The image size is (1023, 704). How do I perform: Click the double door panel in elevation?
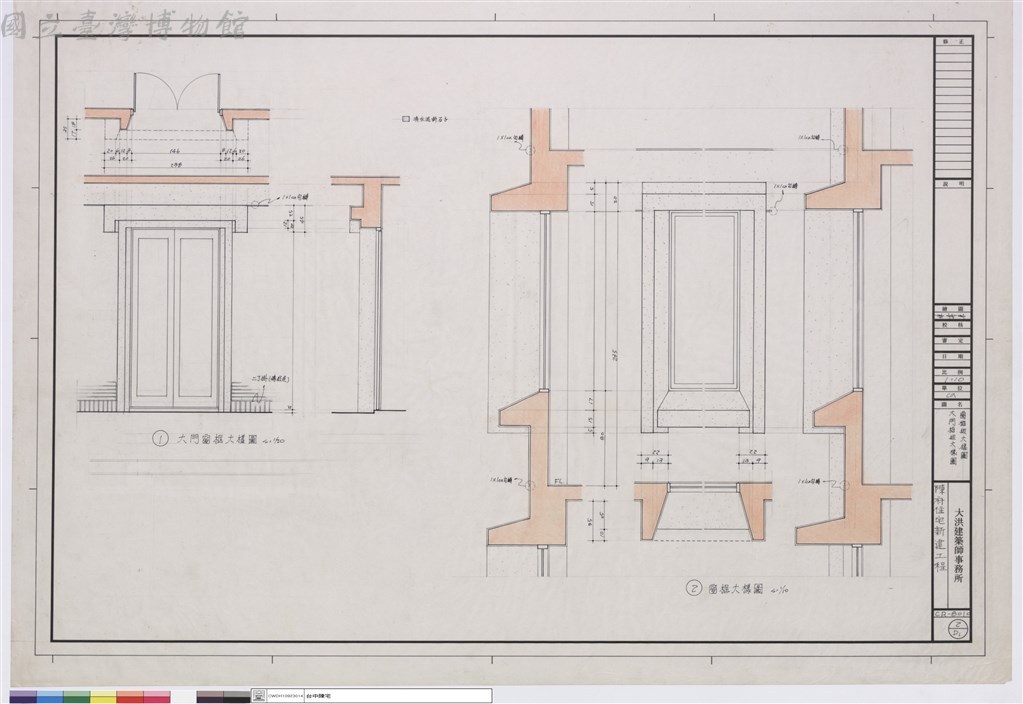tap(175, 318)
